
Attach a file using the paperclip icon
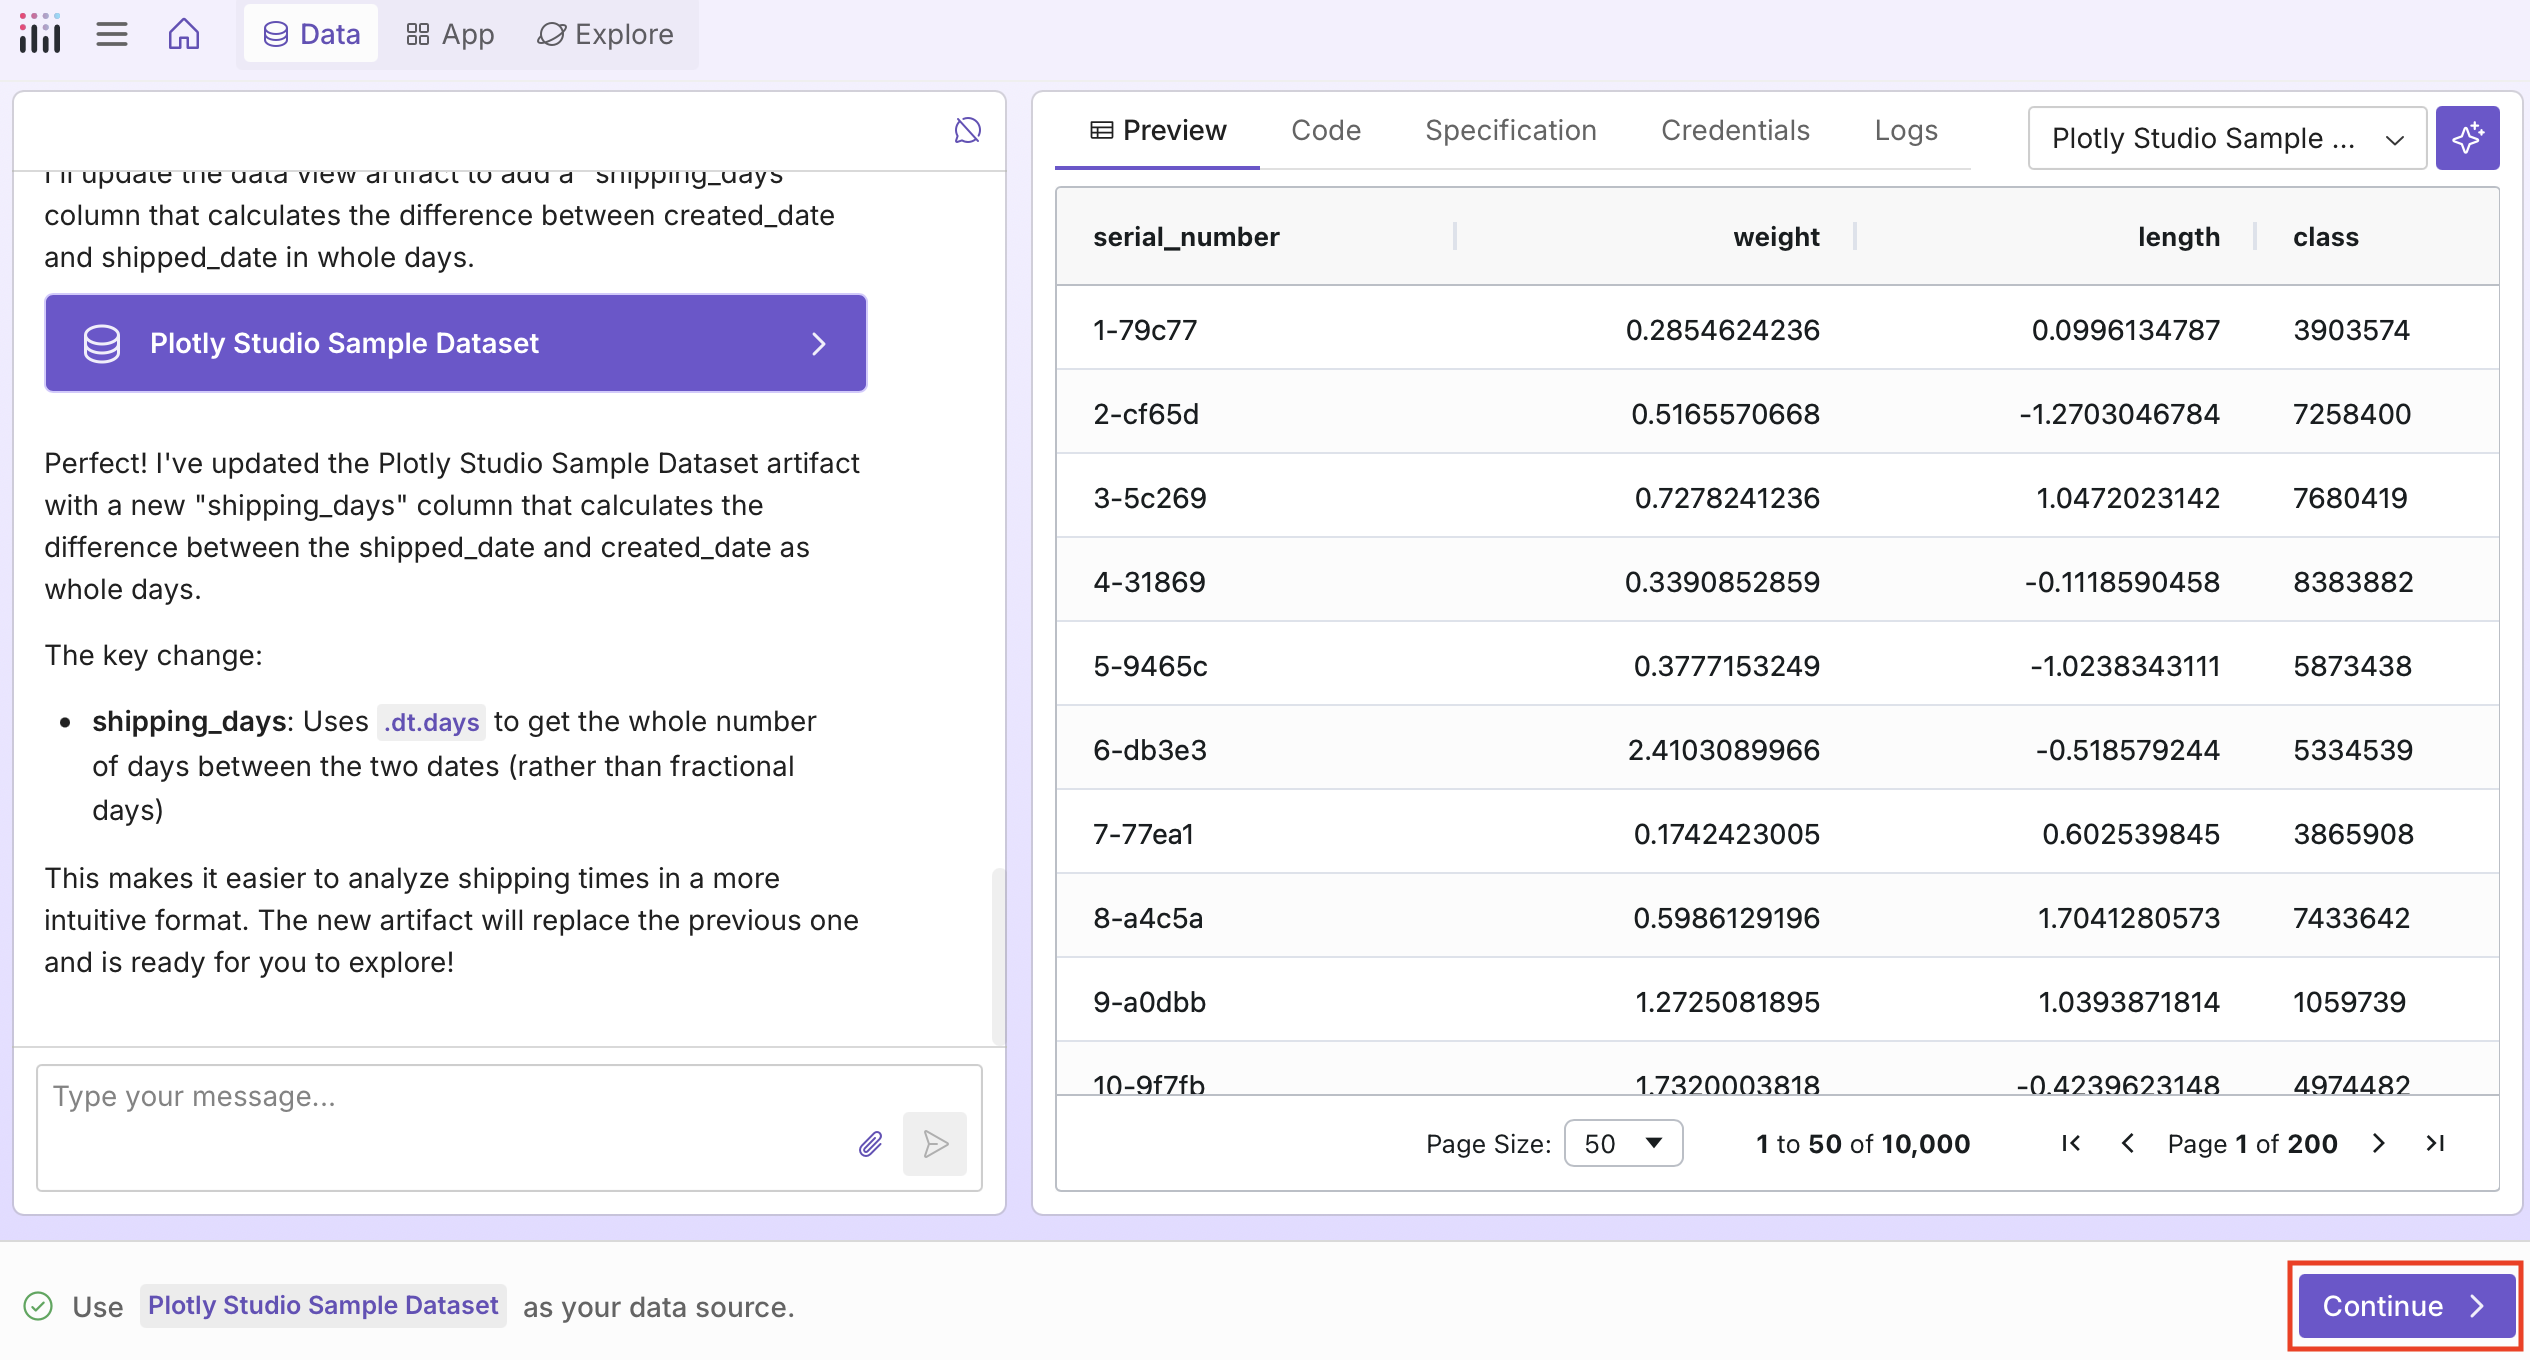[869, 1144]
